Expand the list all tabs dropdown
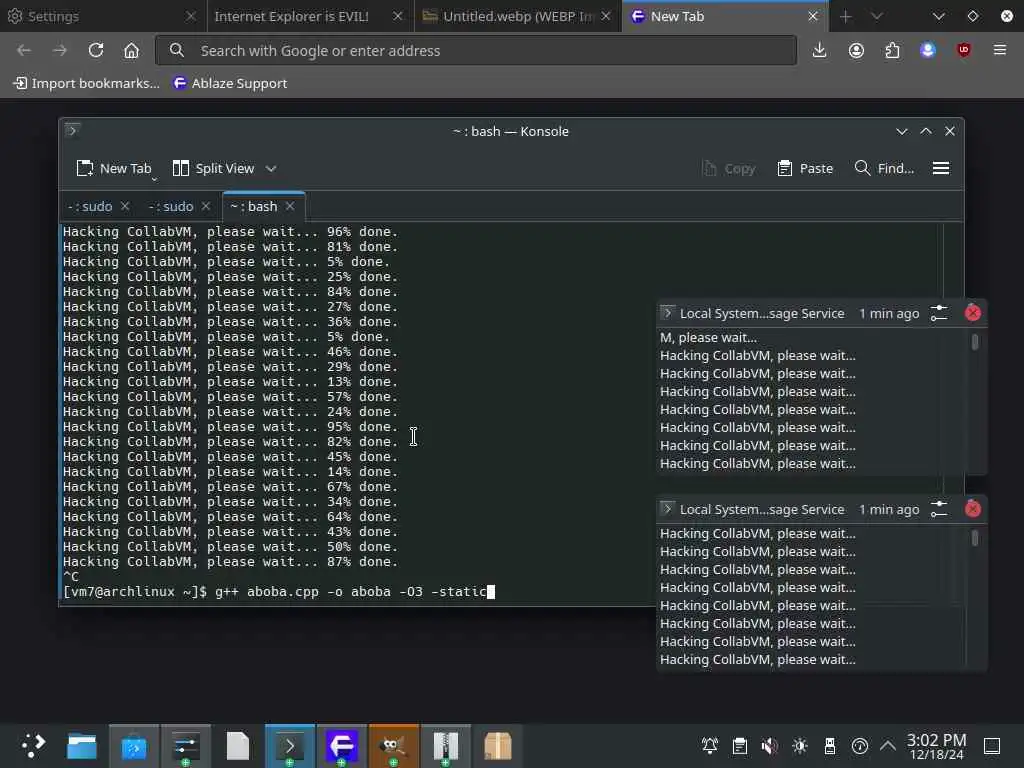Viewport: 1024px width, 768px height. click(939, 16)
